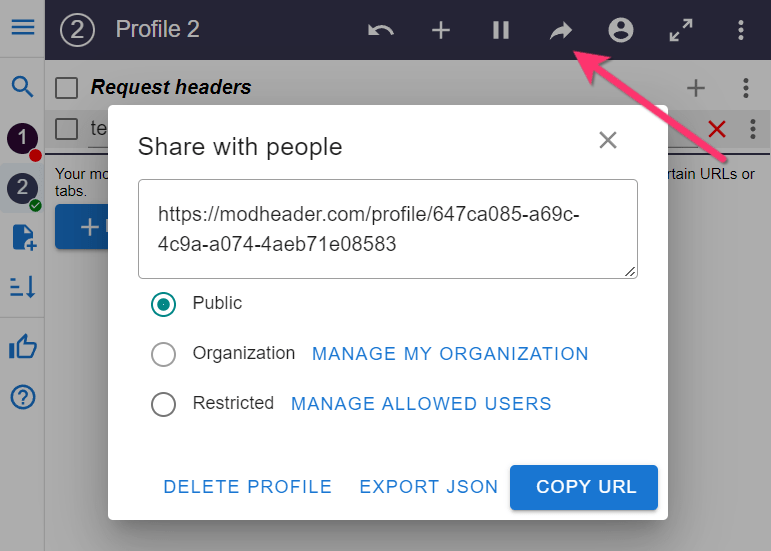Click the search icon in sidebar
The height and width of the screenshot is (551, 771).
tap(22, 86)
